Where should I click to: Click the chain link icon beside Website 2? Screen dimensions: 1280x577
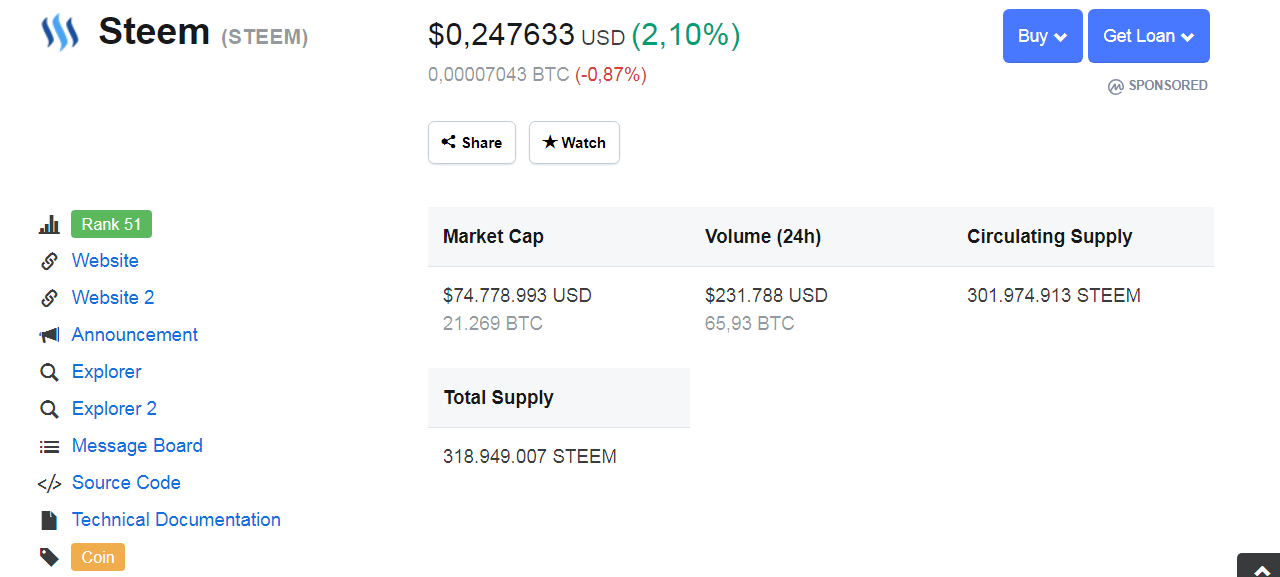[x=49, y=298]
